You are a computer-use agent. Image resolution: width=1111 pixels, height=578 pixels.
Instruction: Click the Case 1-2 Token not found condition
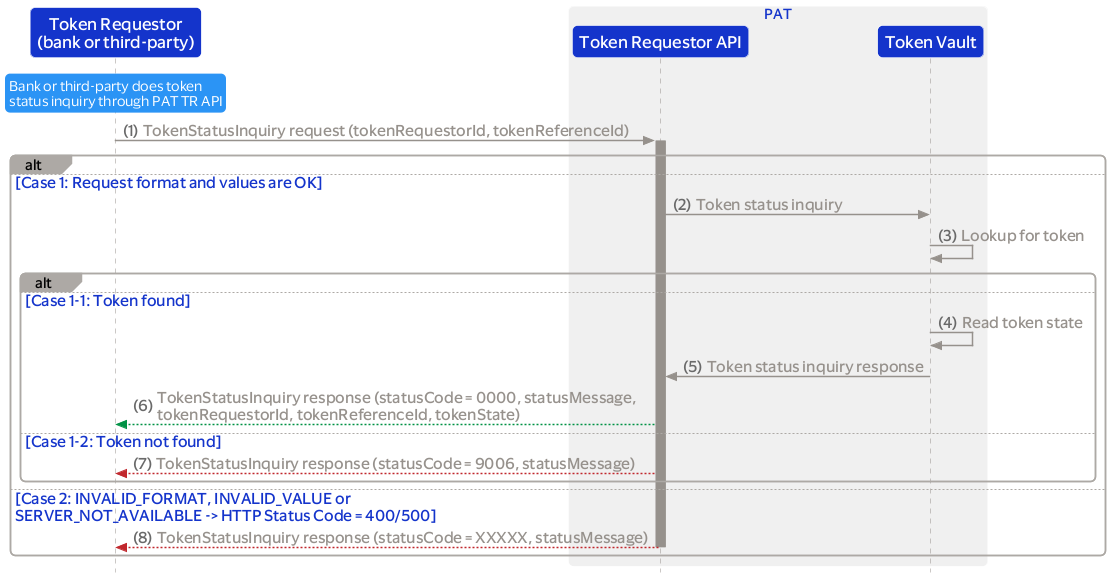123,441
